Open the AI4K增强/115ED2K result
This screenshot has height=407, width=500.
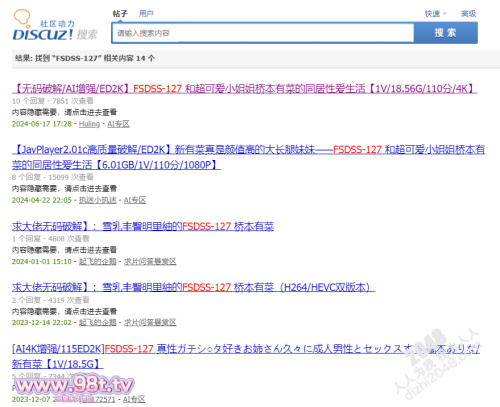coord(246,356)
